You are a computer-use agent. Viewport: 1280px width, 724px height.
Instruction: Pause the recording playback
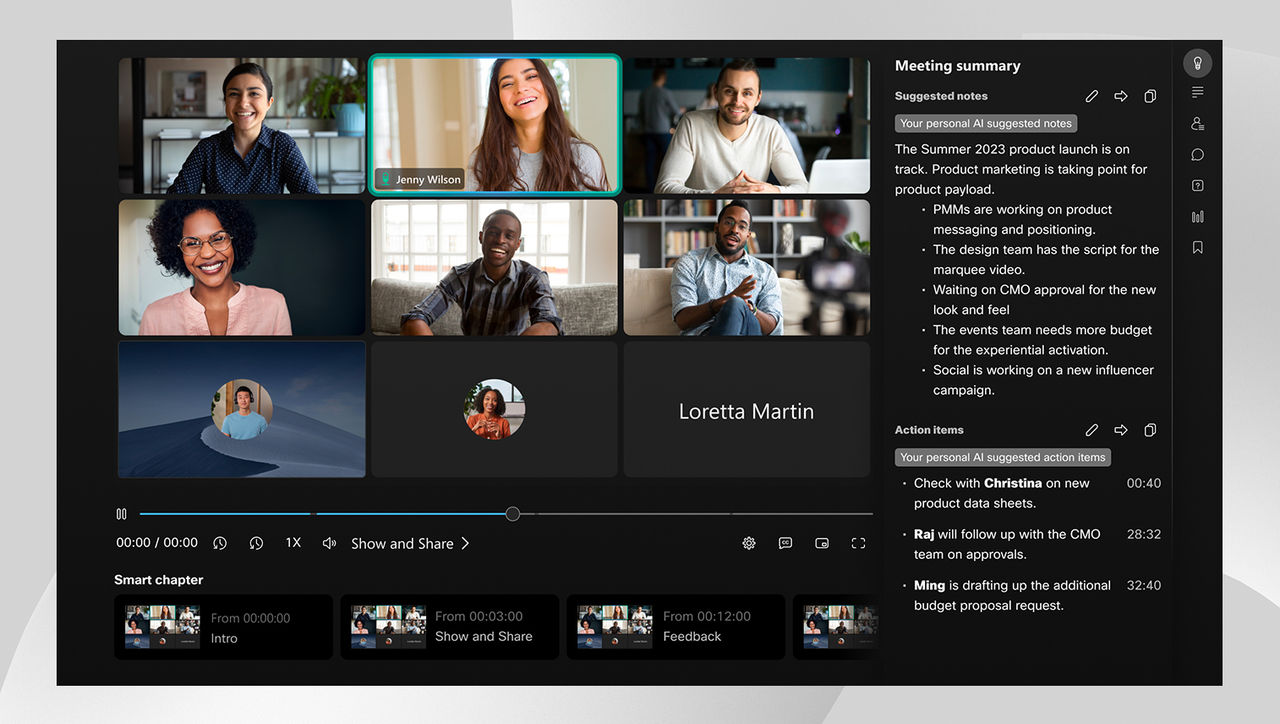point(121,514)
